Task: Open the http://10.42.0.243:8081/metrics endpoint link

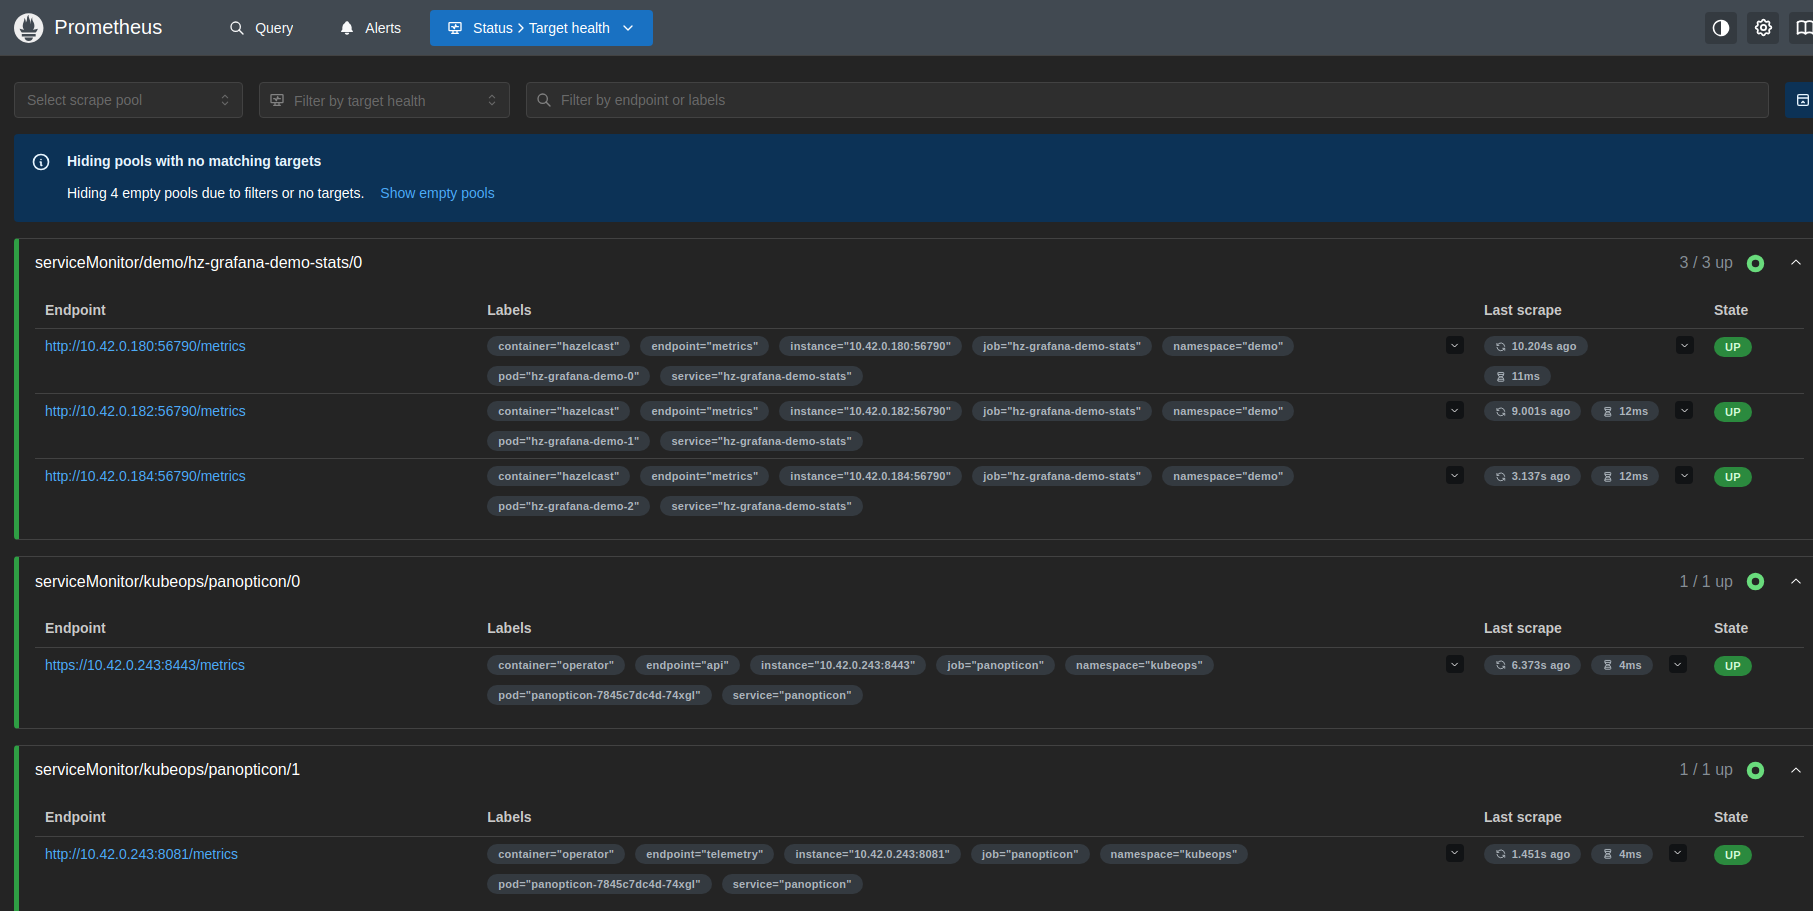Action: coord(141,854)
